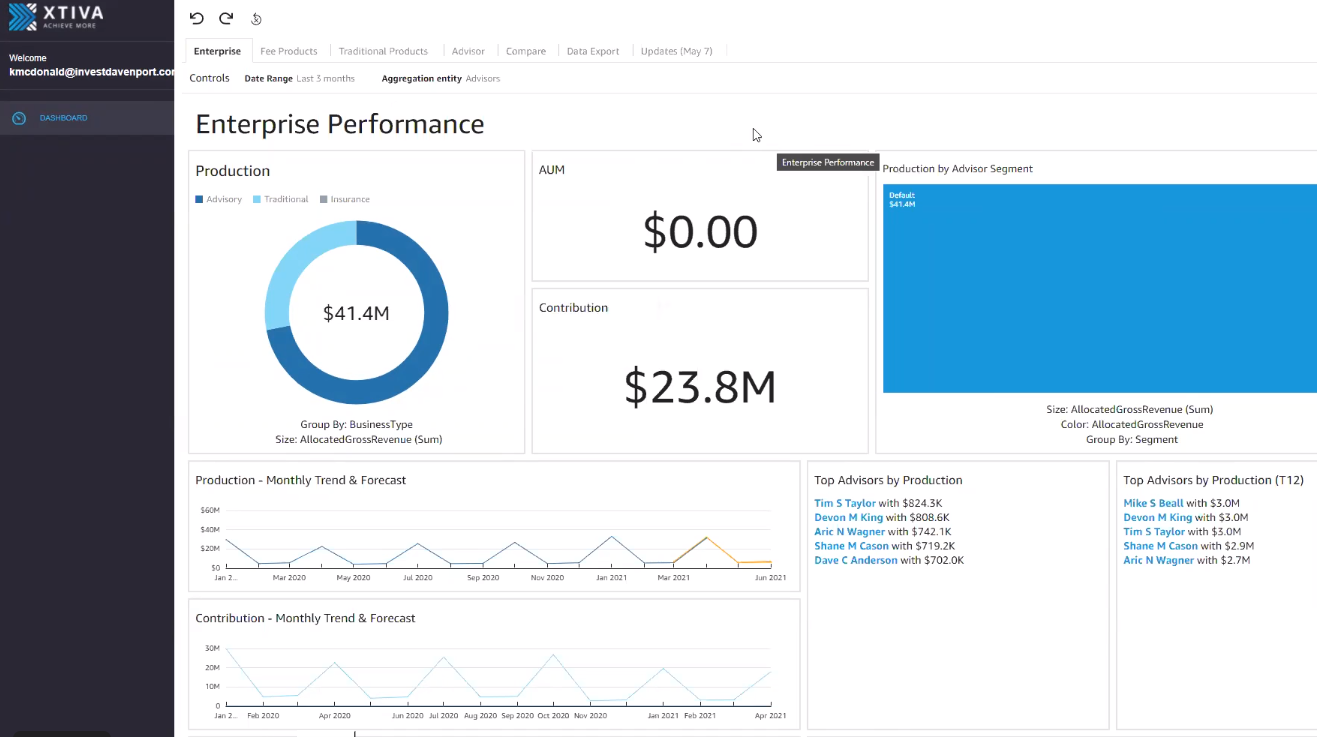Image resolution: width=1317 pixels, height=737 pixels.
Task: Click Mike S Beall in Top Advisors (T12) list
Action: [x=1153, y=503]
